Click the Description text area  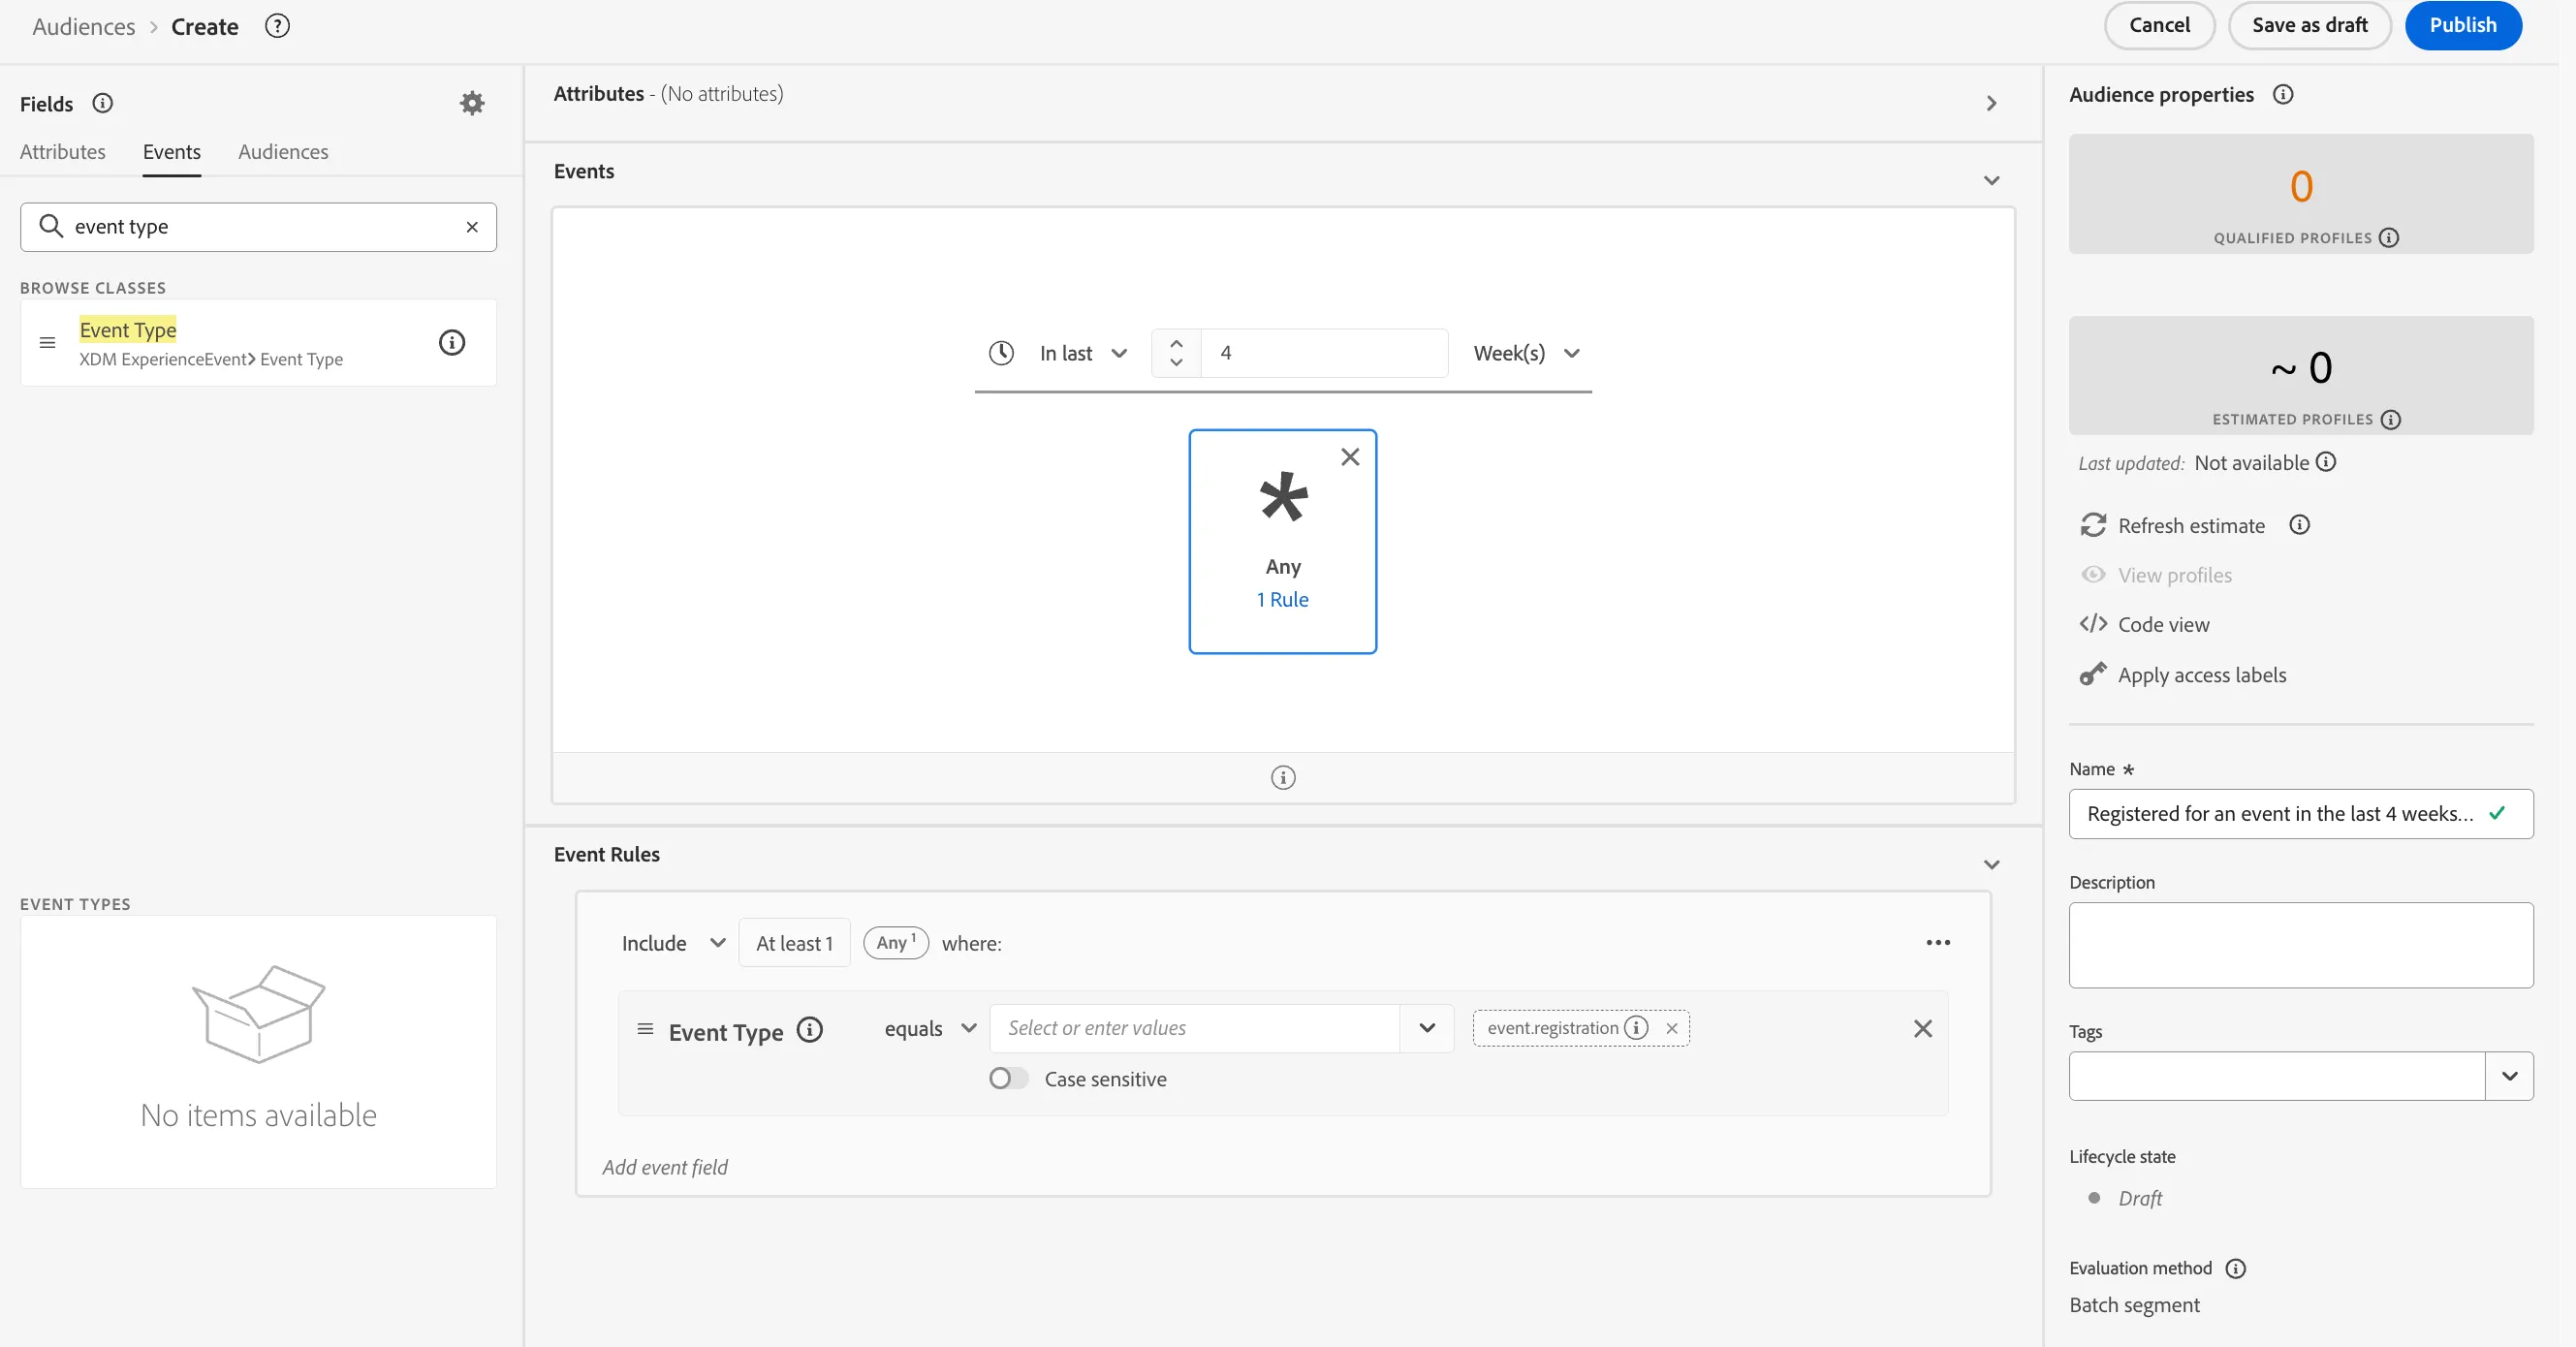point(2301,946)
